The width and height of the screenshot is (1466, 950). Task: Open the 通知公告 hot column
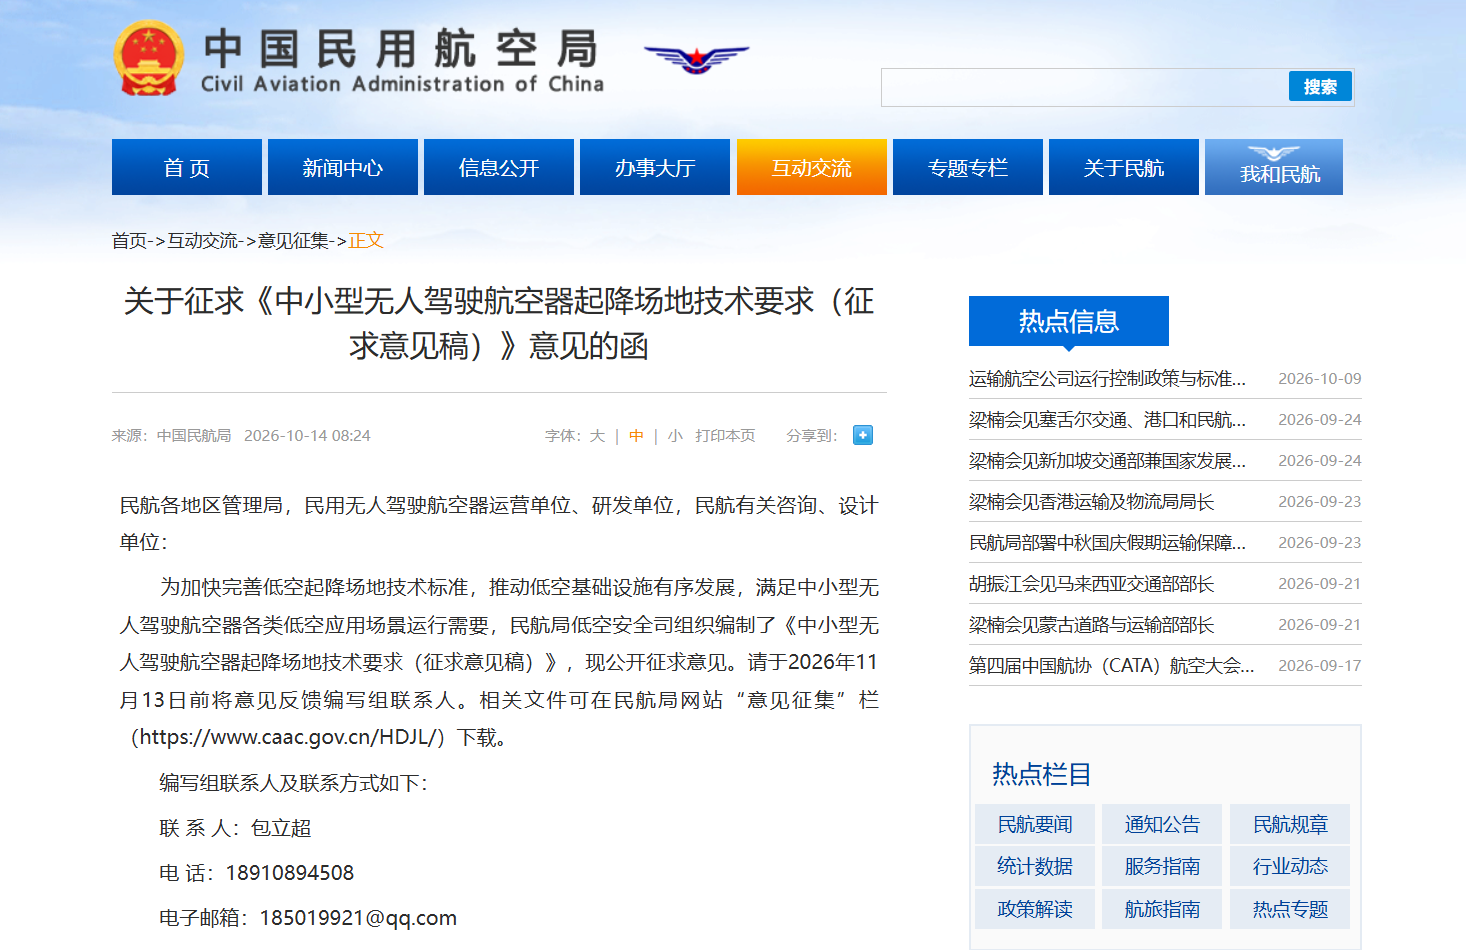1162,824
